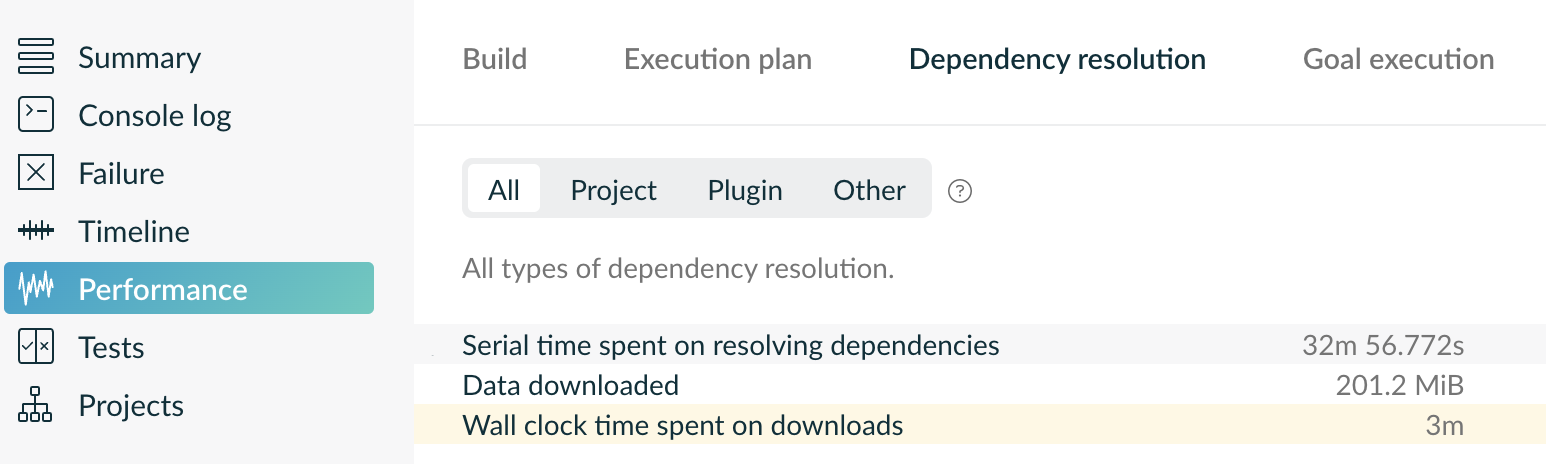Click the help question mark icon
This screenshot has height=464, width=1546.
pyautogui.click(x=960, y=191)
